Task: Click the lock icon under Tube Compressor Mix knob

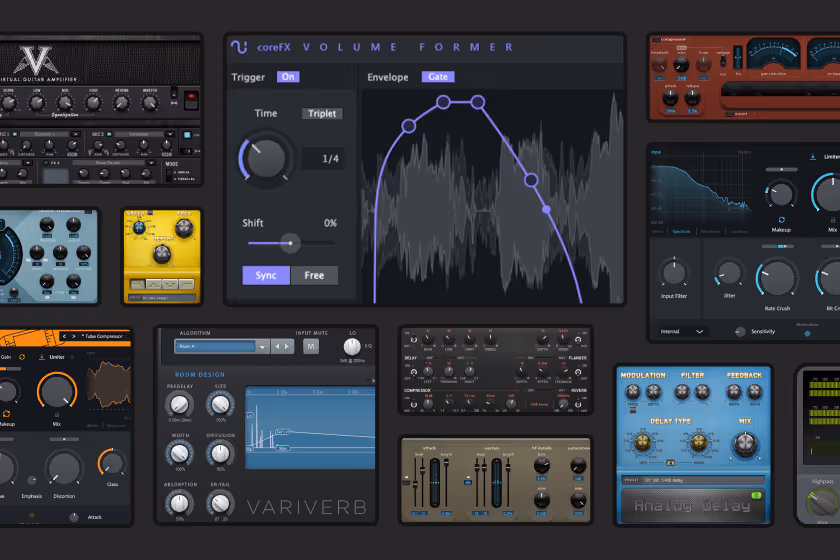Action: pyautogui.click(x=57, y=414)
